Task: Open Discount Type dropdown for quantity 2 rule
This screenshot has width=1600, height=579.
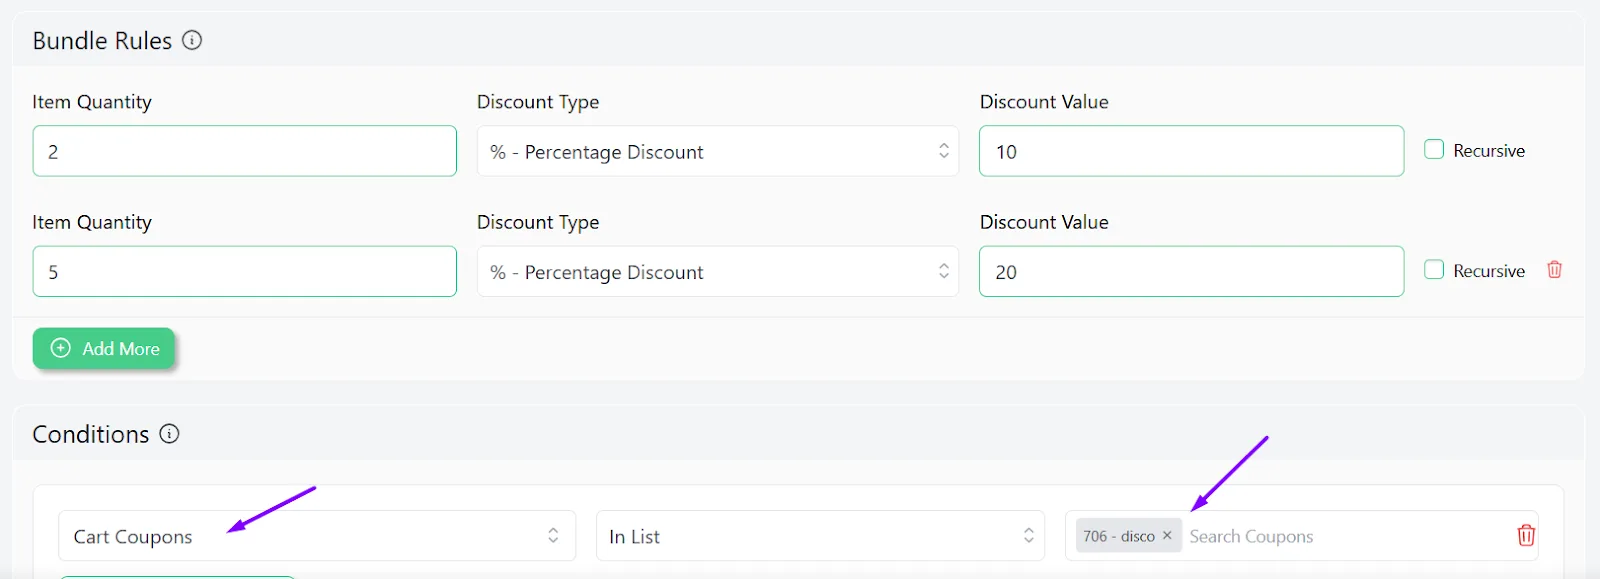Action: (x=718, y=151)
